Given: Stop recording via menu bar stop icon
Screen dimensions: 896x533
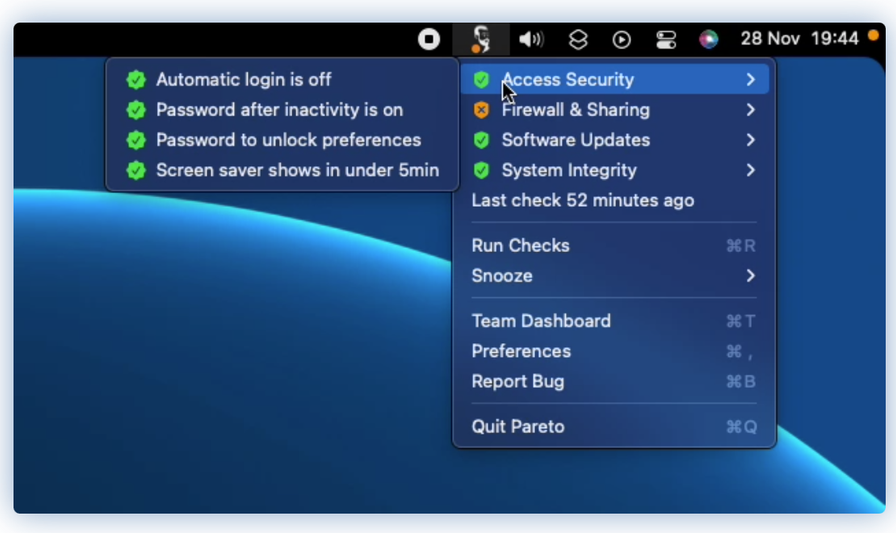Looking at the screenshot, I should 429,39.
